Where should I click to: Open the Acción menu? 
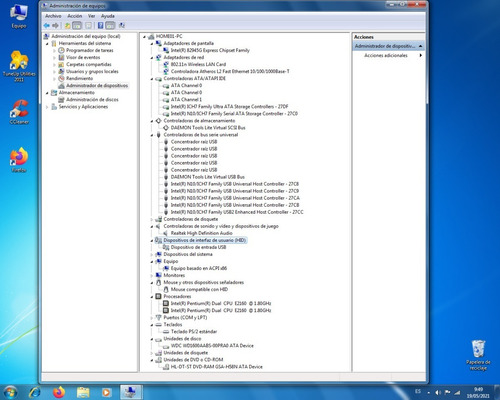point(75,16)
